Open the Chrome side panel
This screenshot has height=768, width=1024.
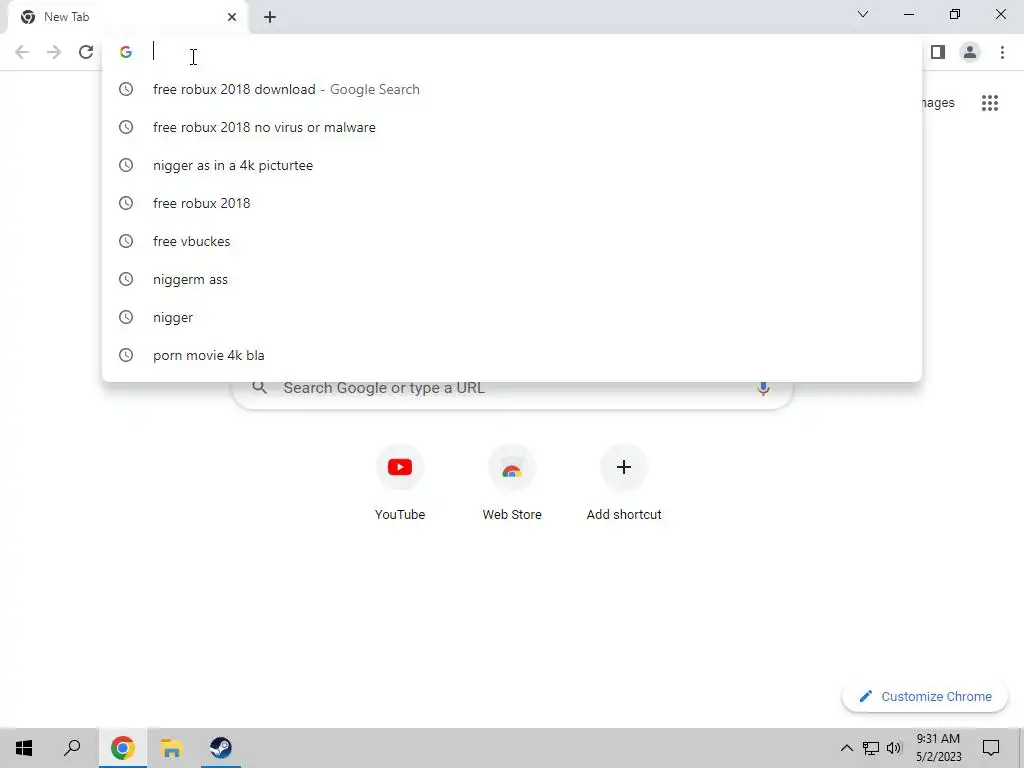tap(938, 52)
